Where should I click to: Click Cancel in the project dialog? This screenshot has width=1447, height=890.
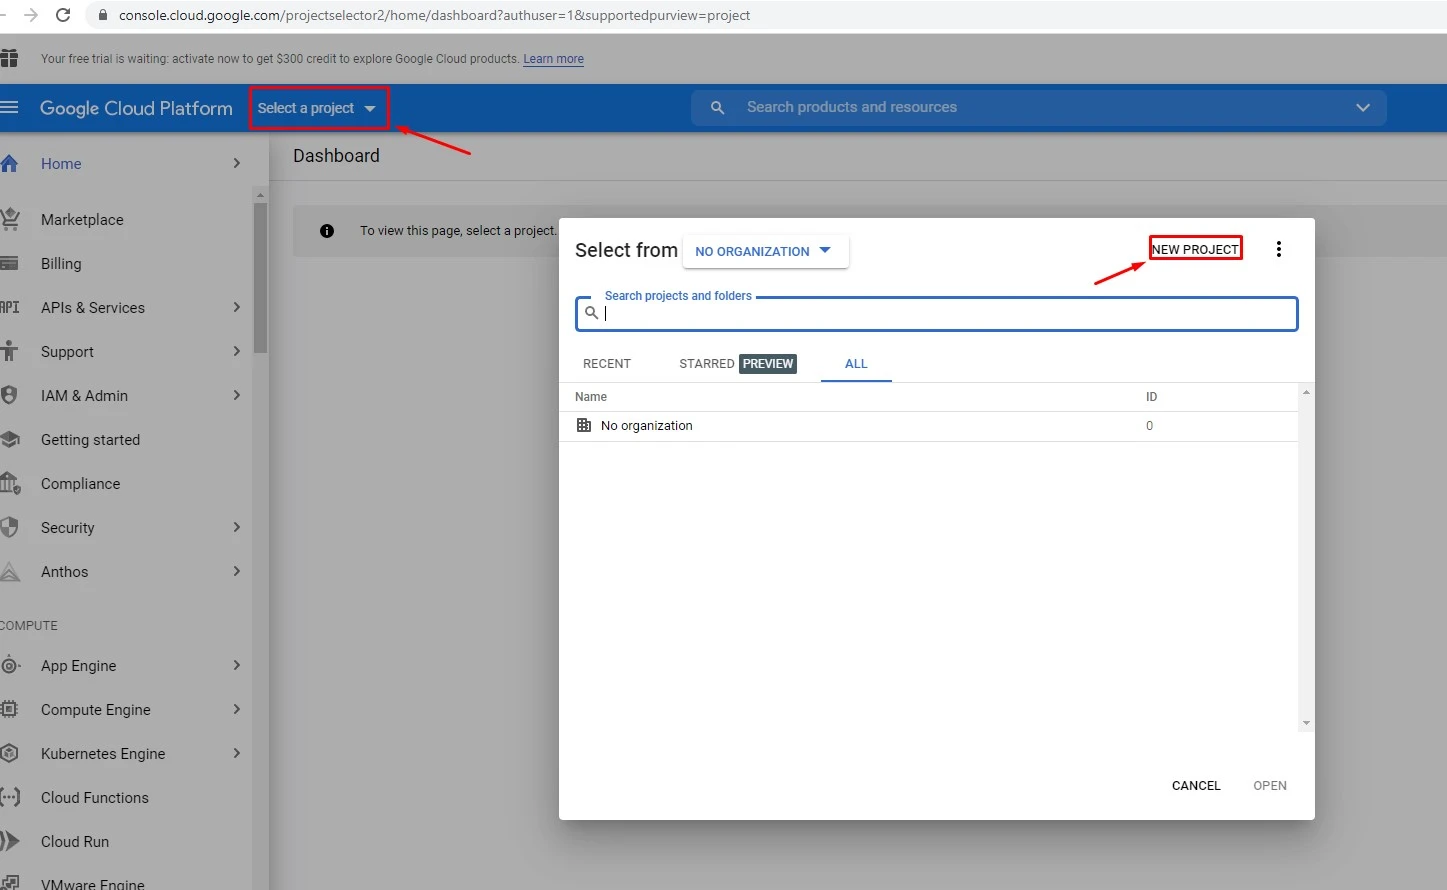1196,785
